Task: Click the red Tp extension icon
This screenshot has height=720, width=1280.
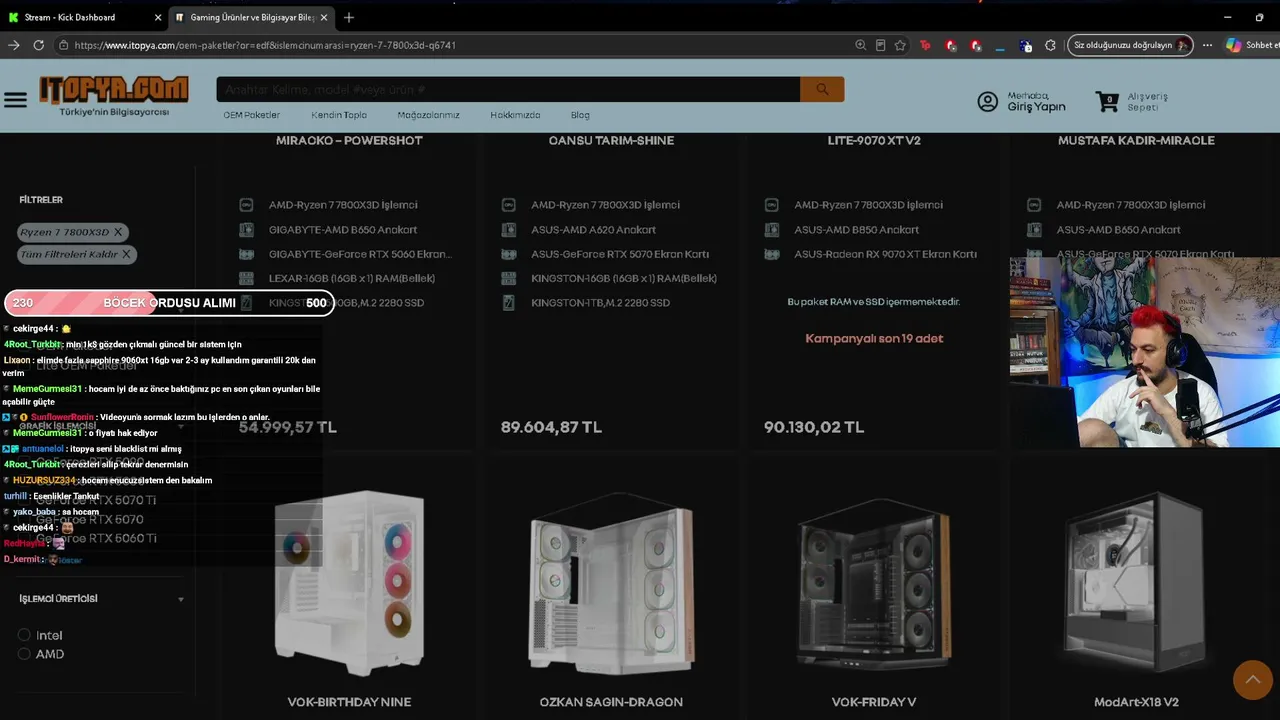Action: click(x=925, y=45)
